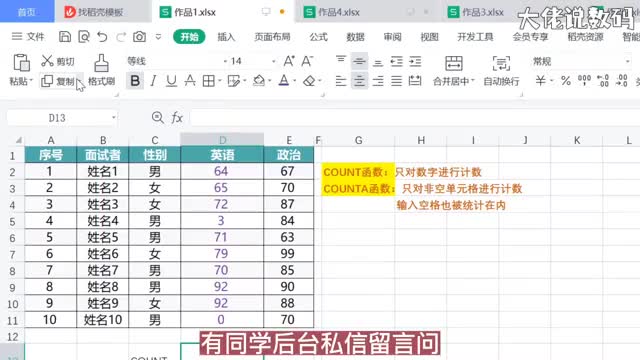The width and height of the screenshot is (640, 360).
Task: Open number format dropdown 常规
Action: [628, 61]
